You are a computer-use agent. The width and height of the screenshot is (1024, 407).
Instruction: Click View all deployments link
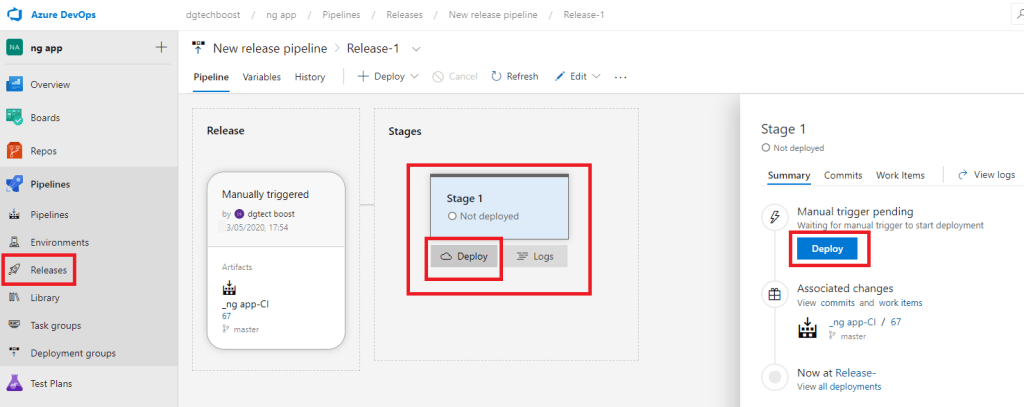pos(848,387)
